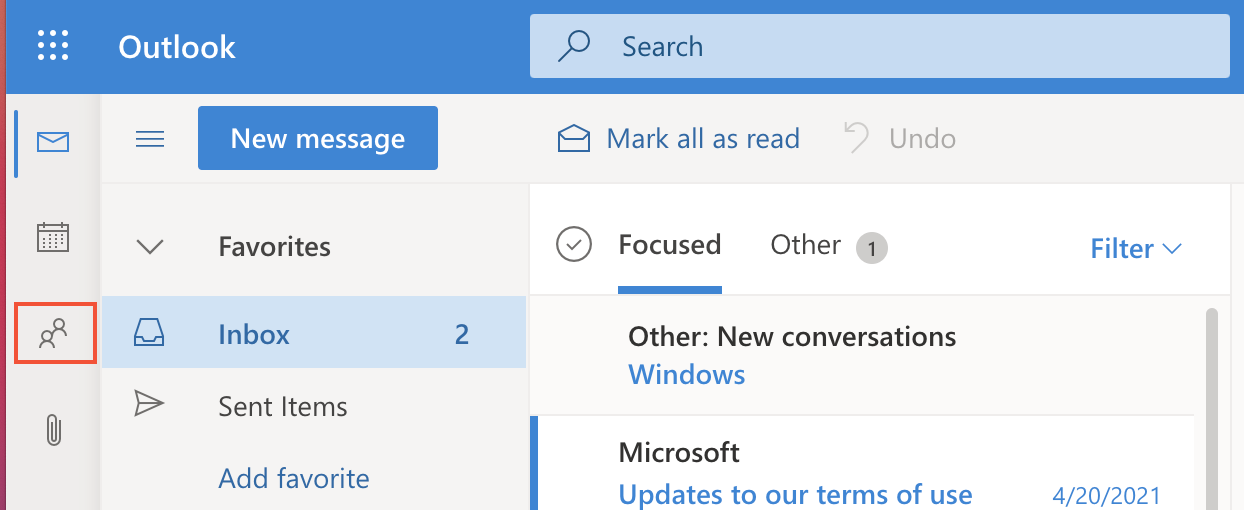Open the Sent Items folder label
Viewport: 1244px width, 510px height.
coord(283,407)
